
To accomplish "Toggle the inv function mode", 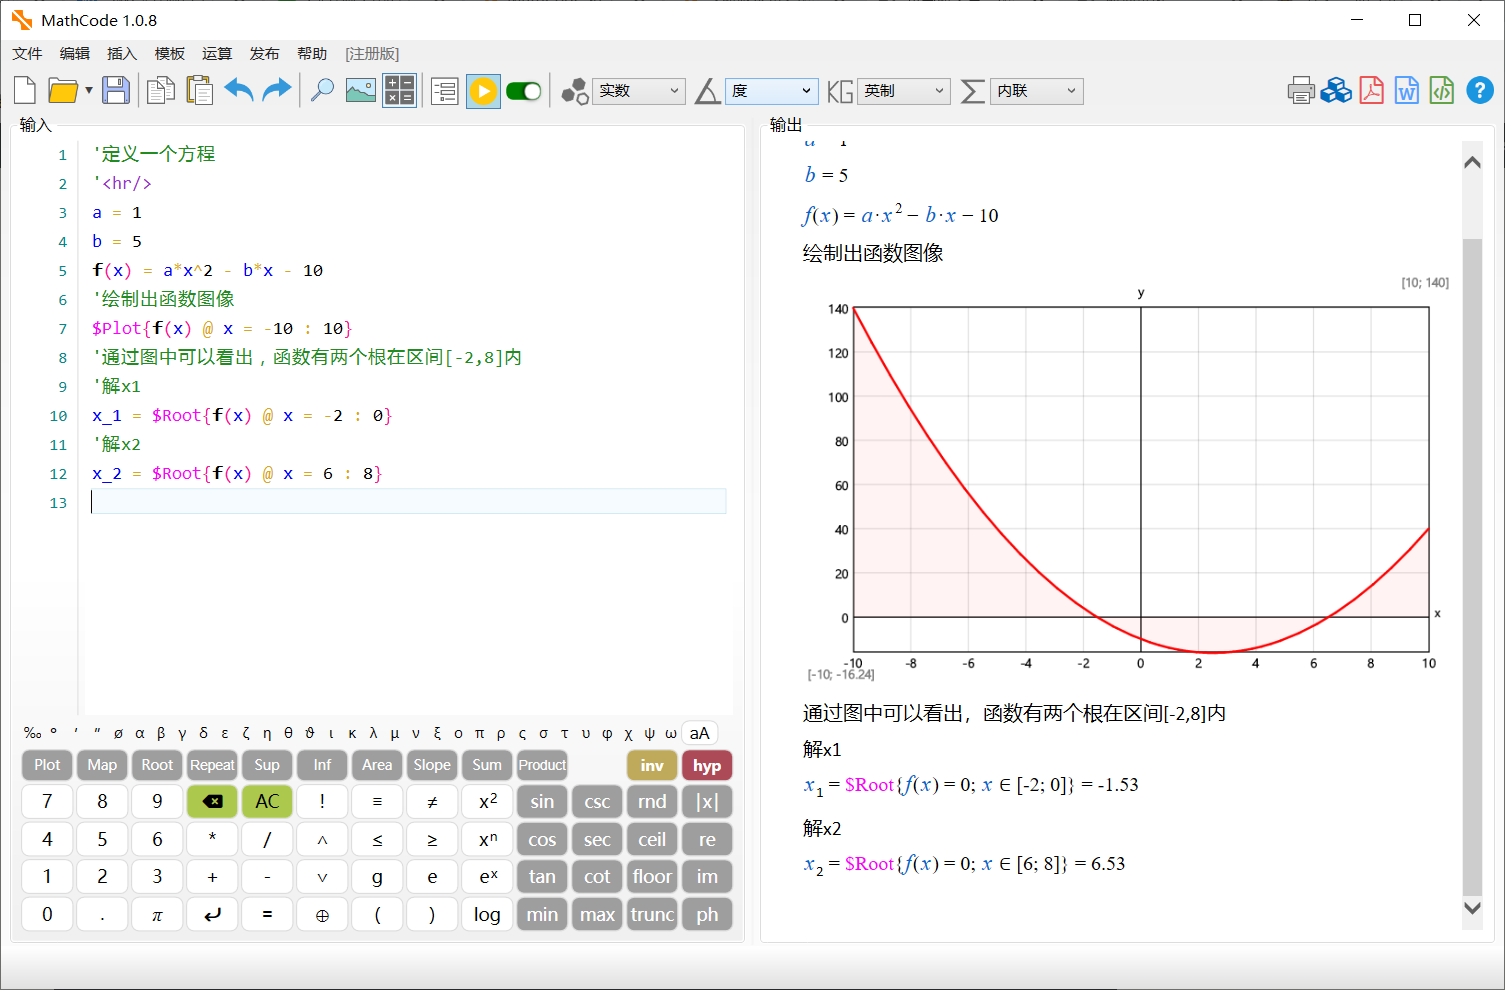I will coord(652,765).
